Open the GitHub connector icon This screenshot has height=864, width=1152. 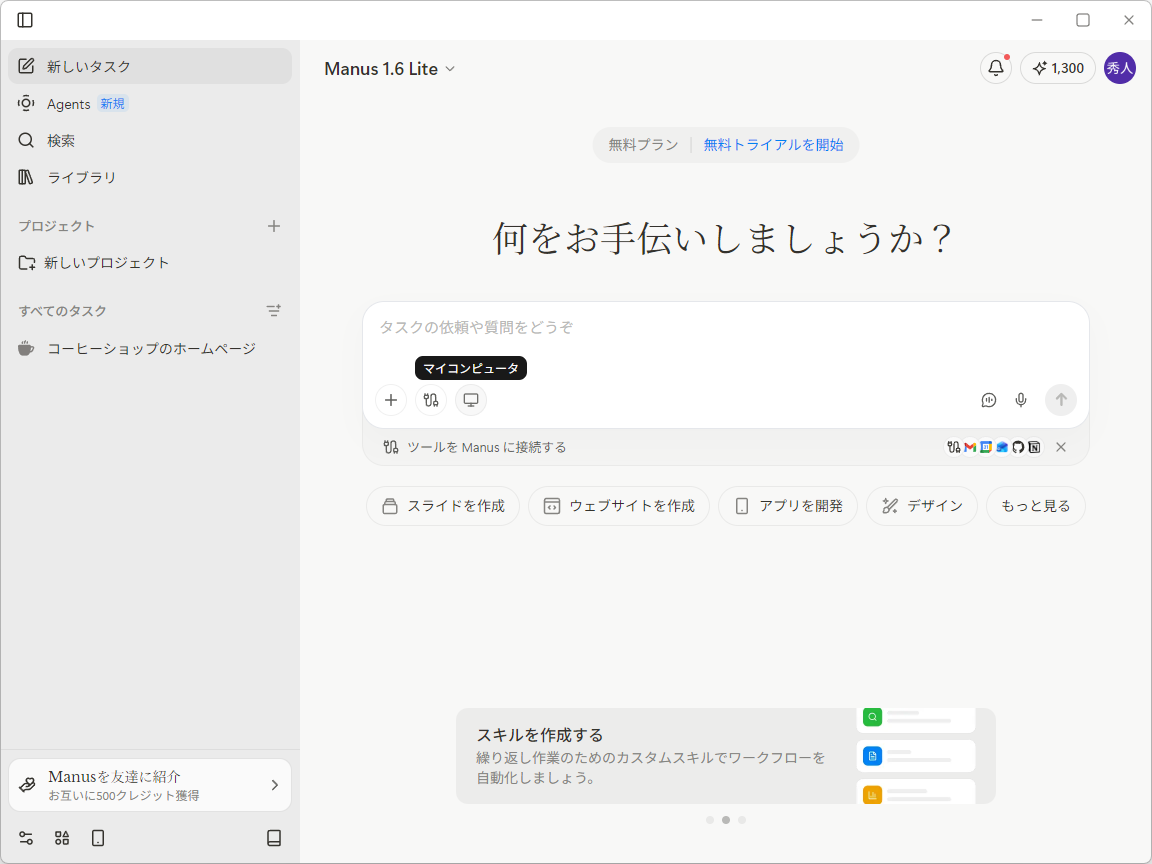[x=1019, y=447]
